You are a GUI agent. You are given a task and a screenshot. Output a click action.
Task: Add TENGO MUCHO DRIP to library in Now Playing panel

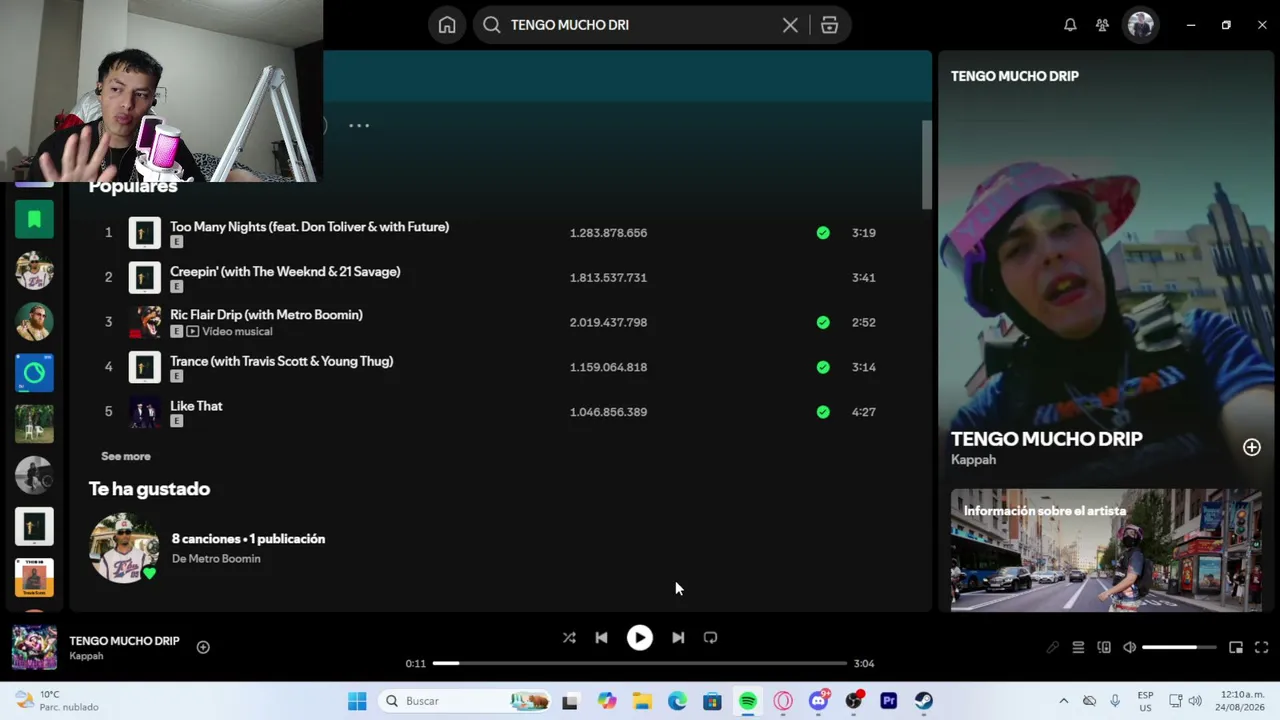pos(1252,447)
